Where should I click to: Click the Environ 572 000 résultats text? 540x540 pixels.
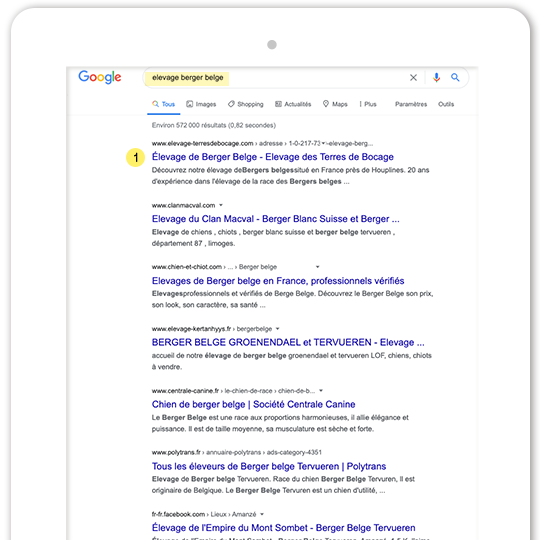(214, 125)
